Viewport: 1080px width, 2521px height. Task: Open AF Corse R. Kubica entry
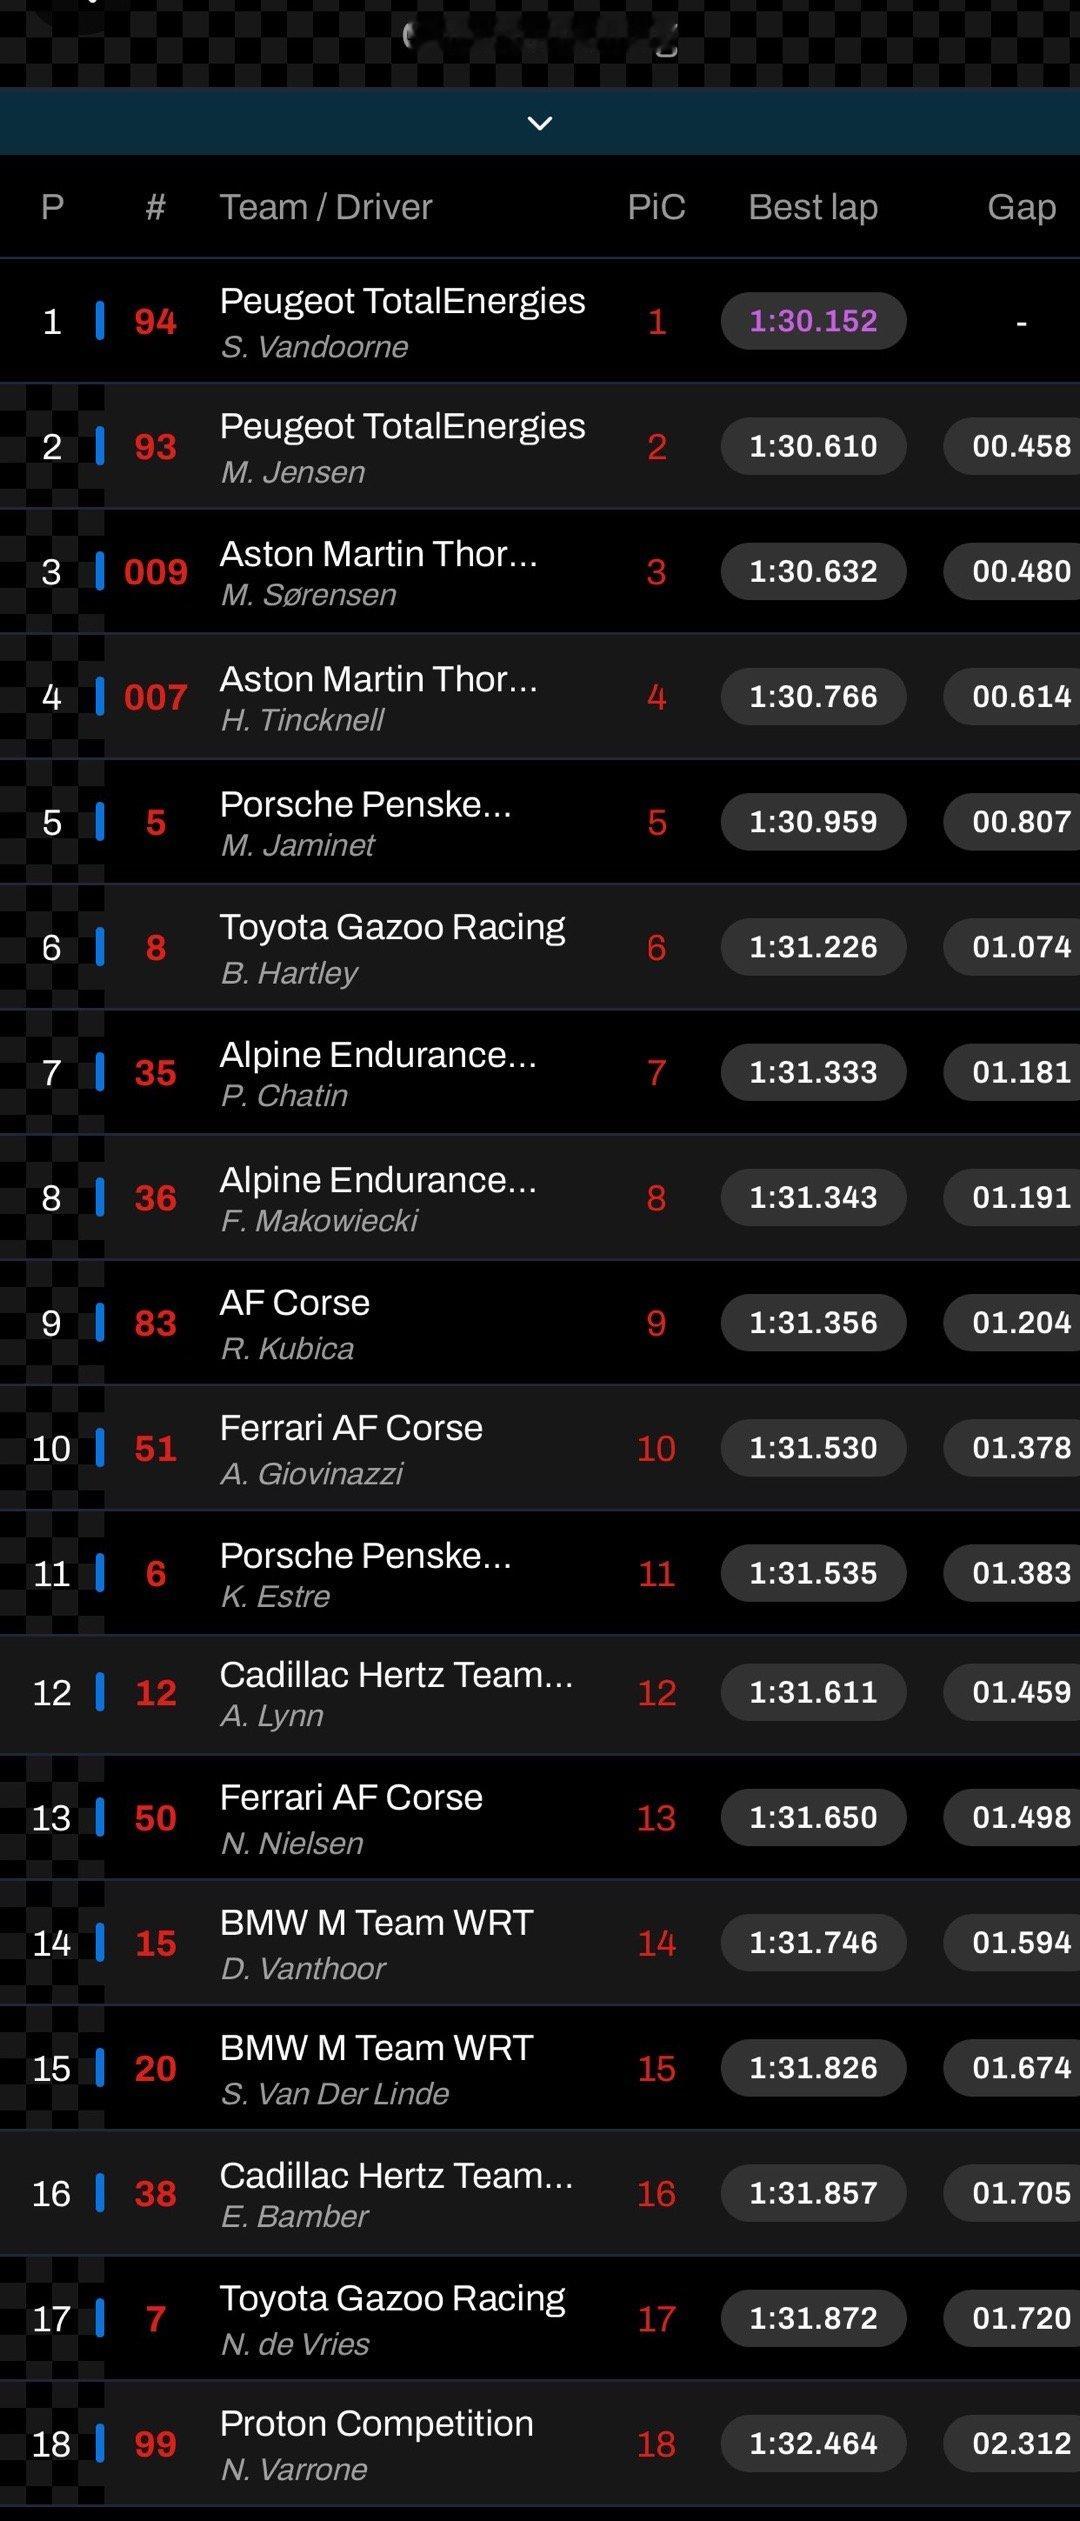point(540,1322)
